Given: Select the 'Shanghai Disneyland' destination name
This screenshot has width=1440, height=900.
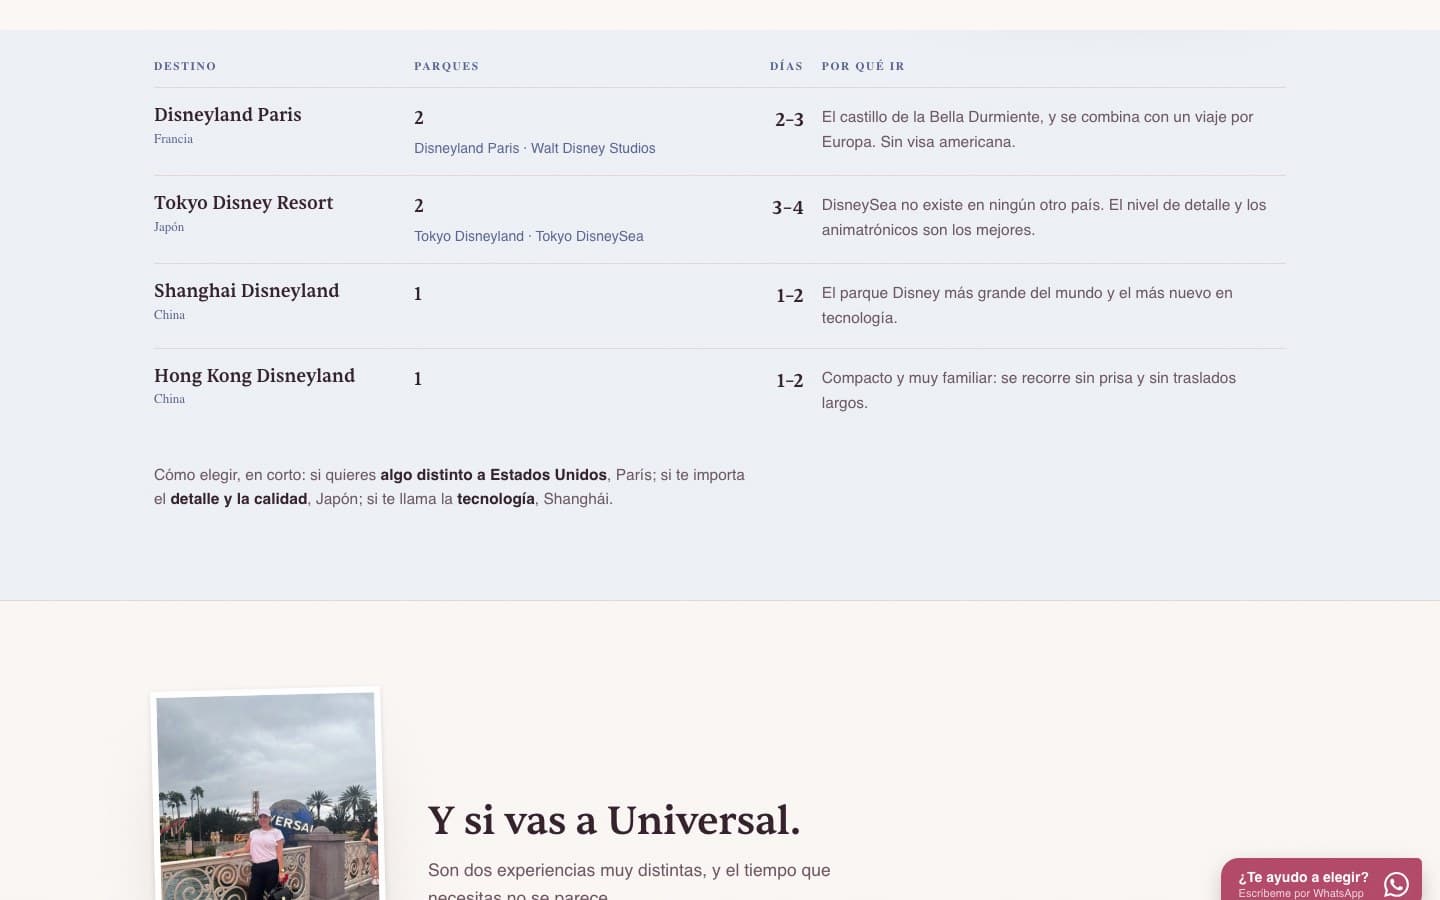Looking at the screenshot, I should [247, 291].
